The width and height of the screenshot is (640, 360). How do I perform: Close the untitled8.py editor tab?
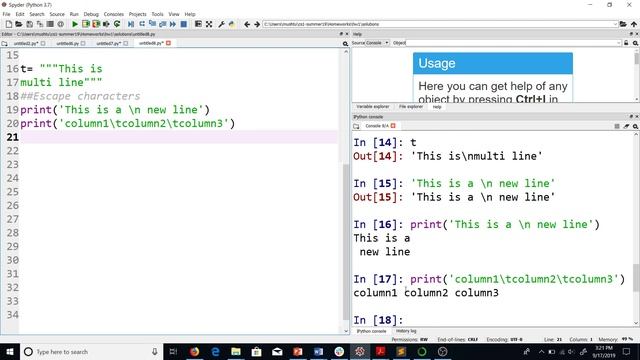coord(168,43)
